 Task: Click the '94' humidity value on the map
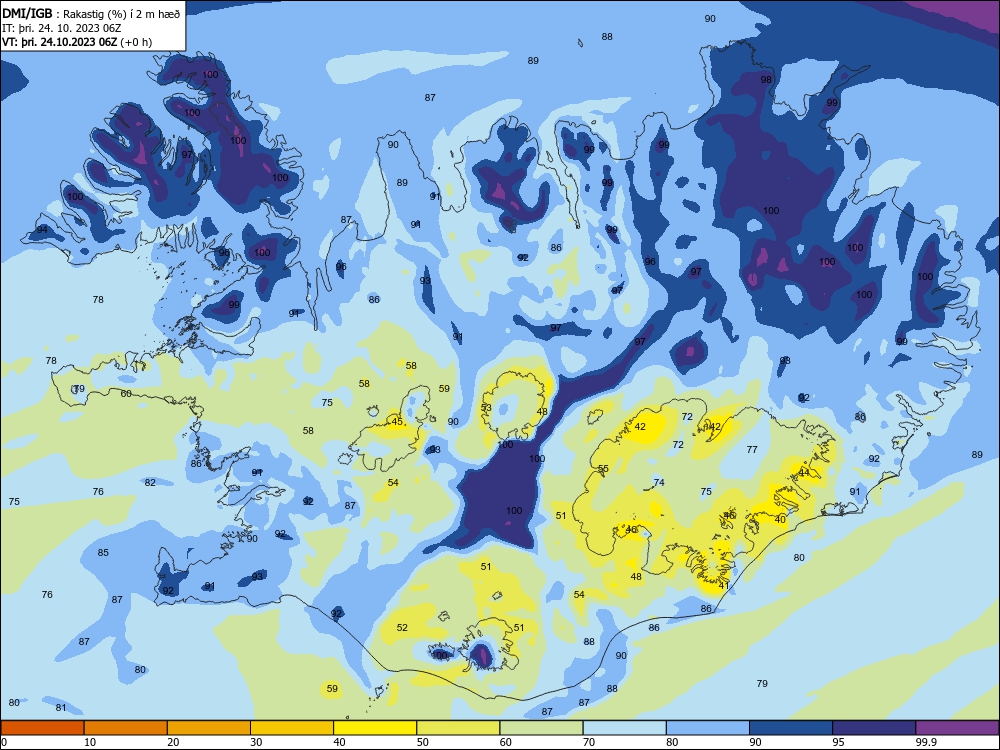42,230
